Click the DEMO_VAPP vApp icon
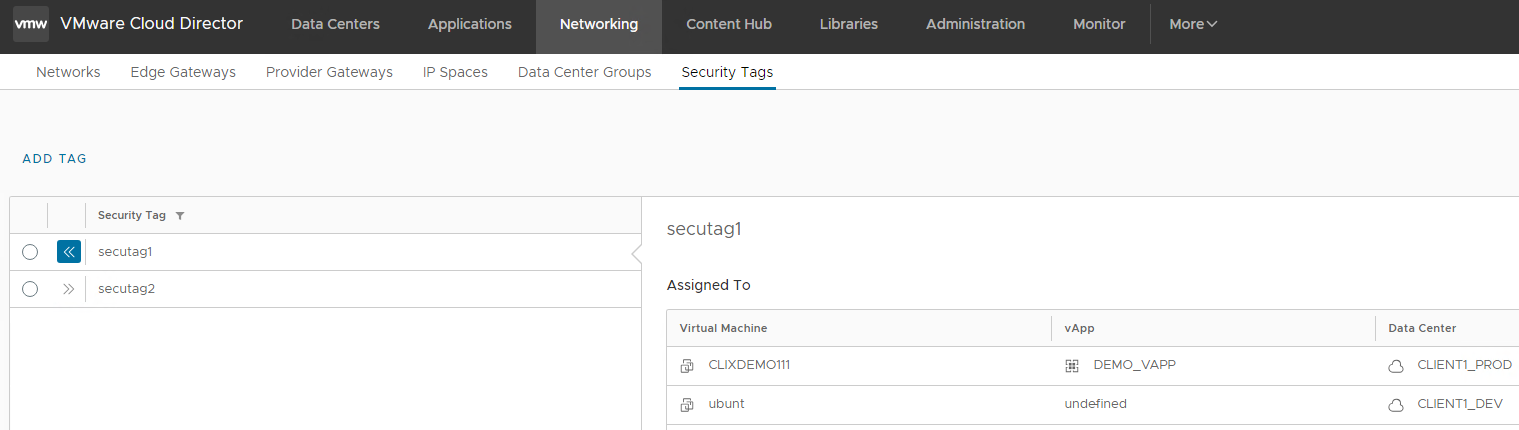1519x430 pixels. pyautogui.click(x=1072, y=366)
